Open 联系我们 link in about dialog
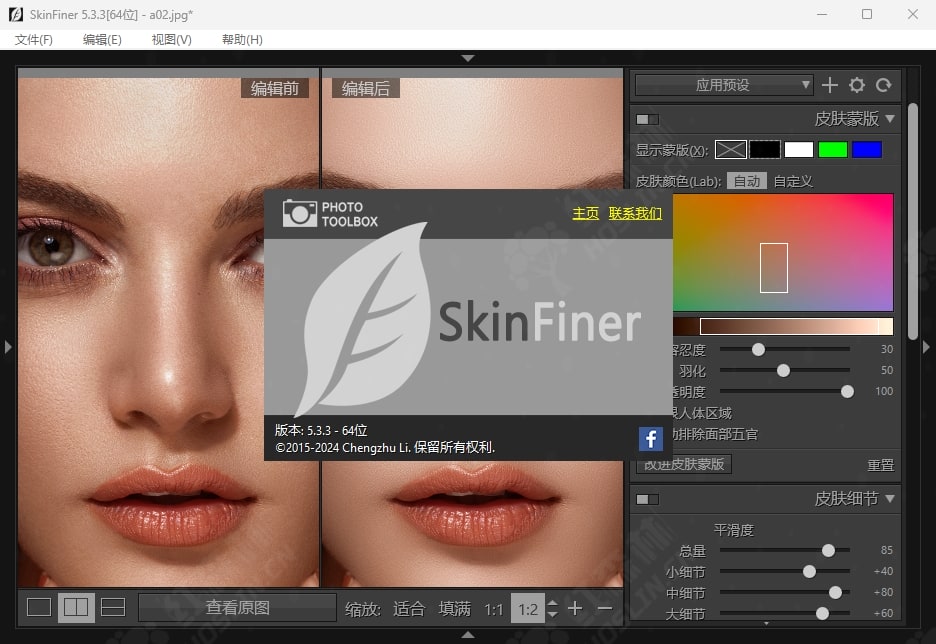Viewport: 936px width, 644px height. click(x=635, y=213)
